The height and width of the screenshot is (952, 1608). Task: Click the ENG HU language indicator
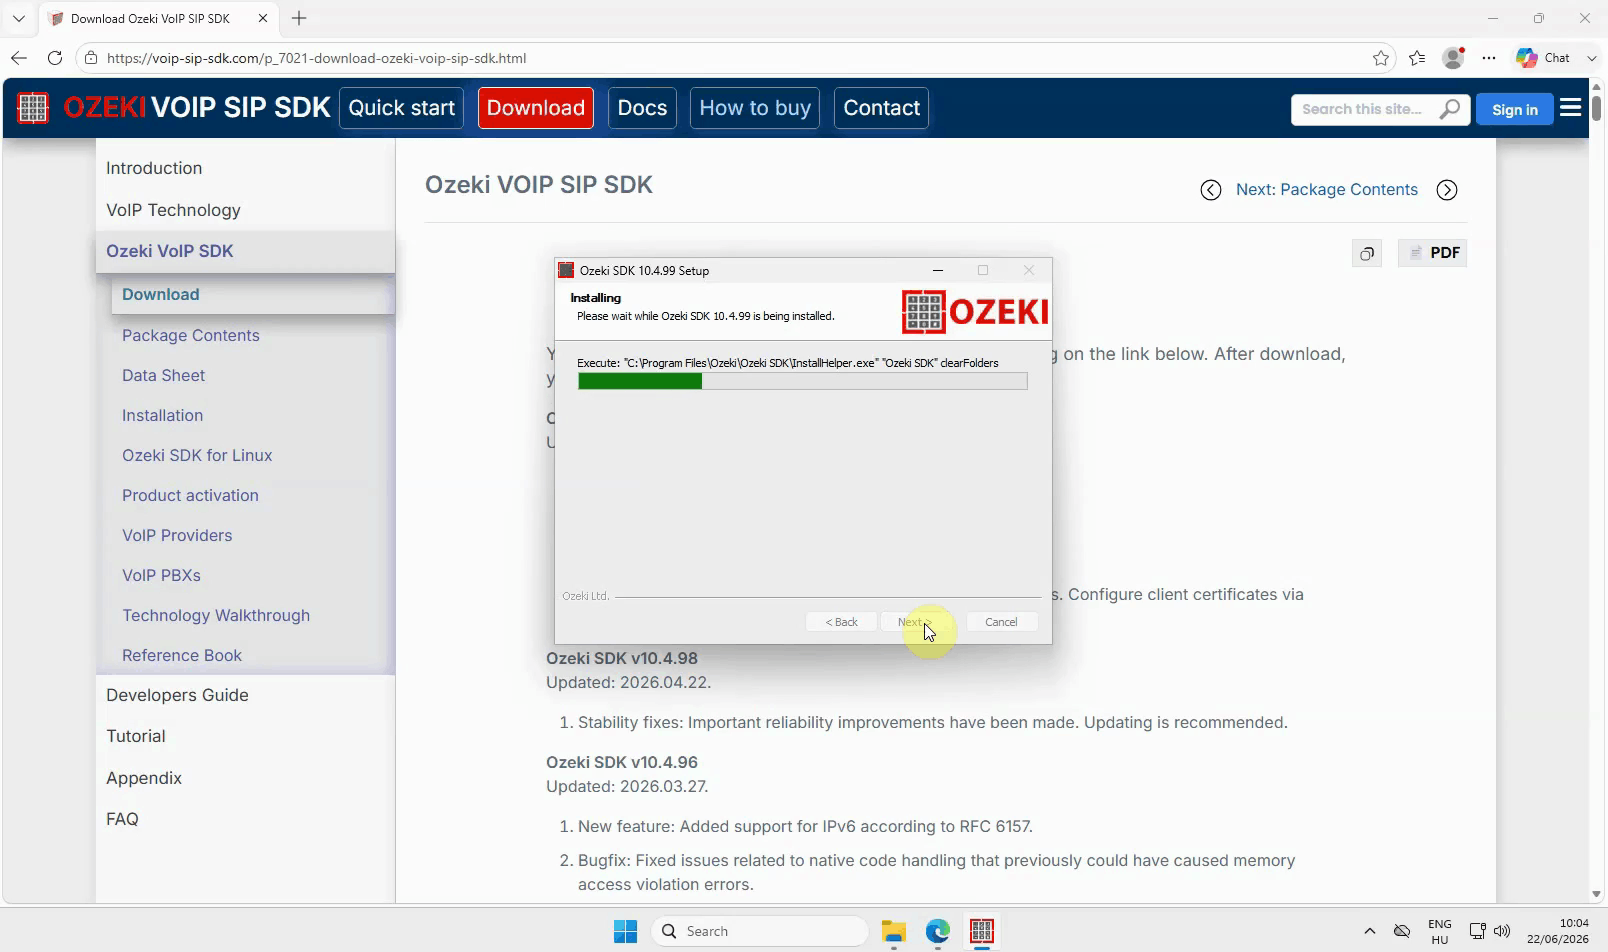1440,931
